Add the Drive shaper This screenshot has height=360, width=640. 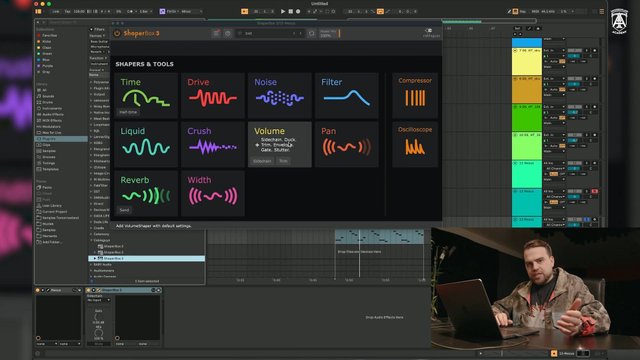[213, 96]
